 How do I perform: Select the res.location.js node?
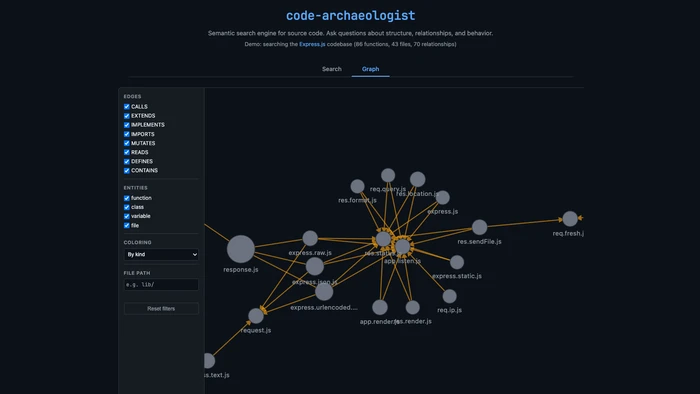coord(417,179)
